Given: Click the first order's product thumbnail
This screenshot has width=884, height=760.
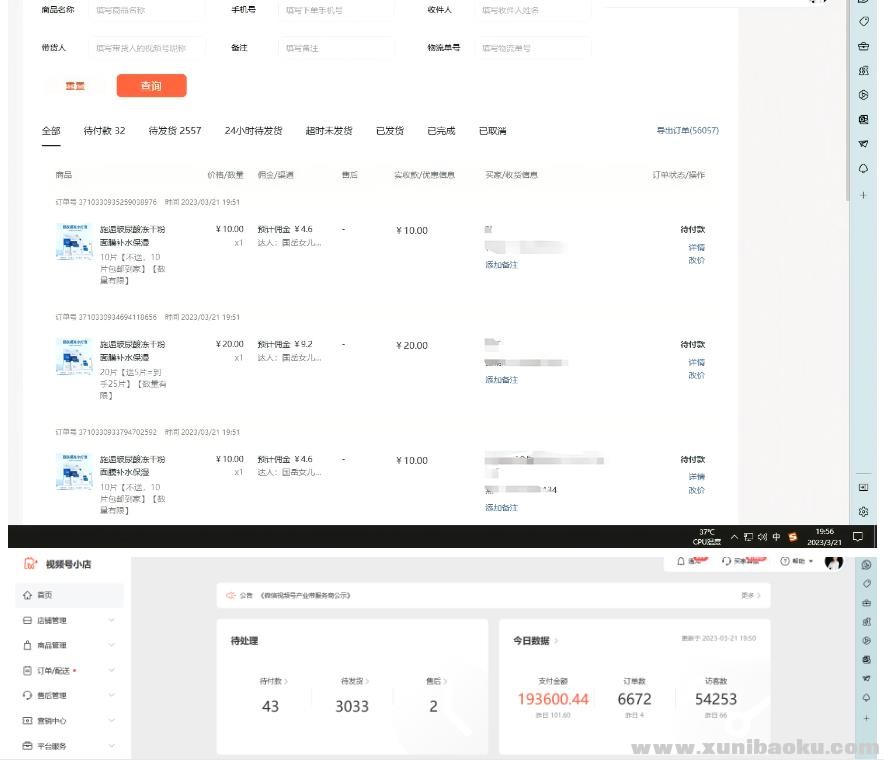Looking at the screenshot, I should coord(74,242).
